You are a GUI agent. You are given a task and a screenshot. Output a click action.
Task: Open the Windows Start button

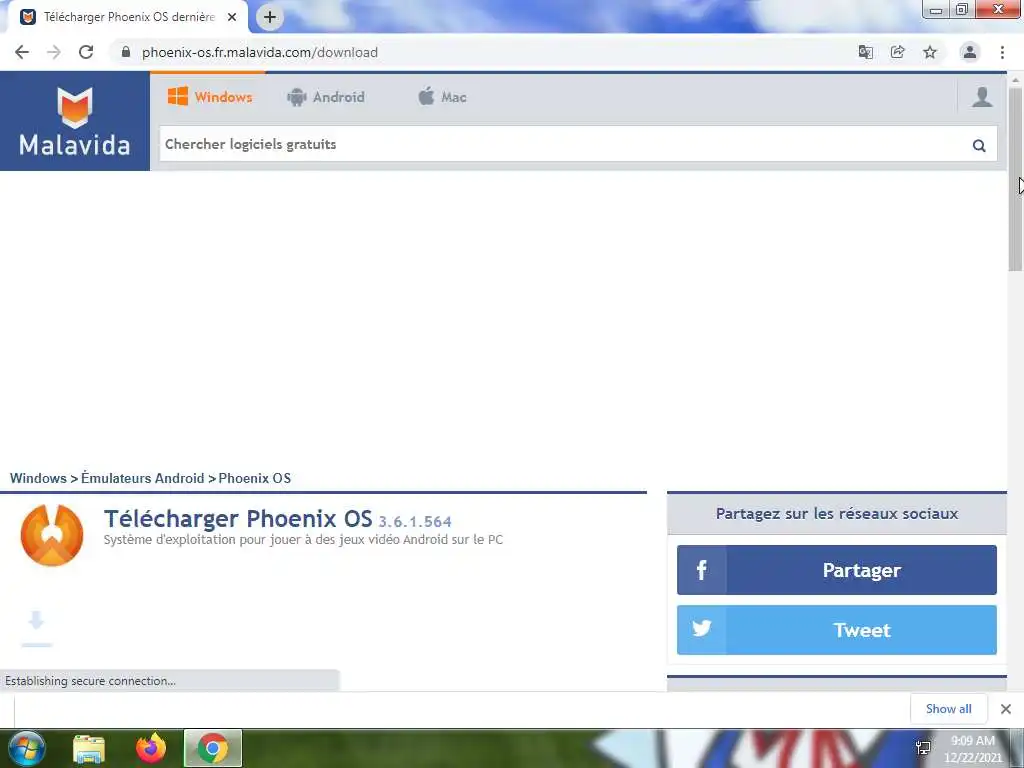tap(27, 748)
